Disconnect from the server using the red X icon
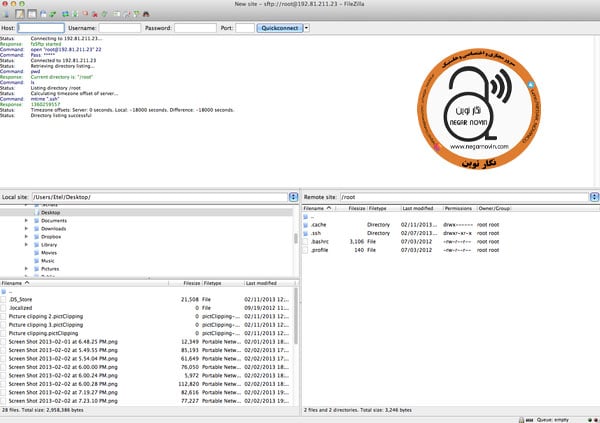This screenshot has height=423, width=600. (x=95, y=15)
